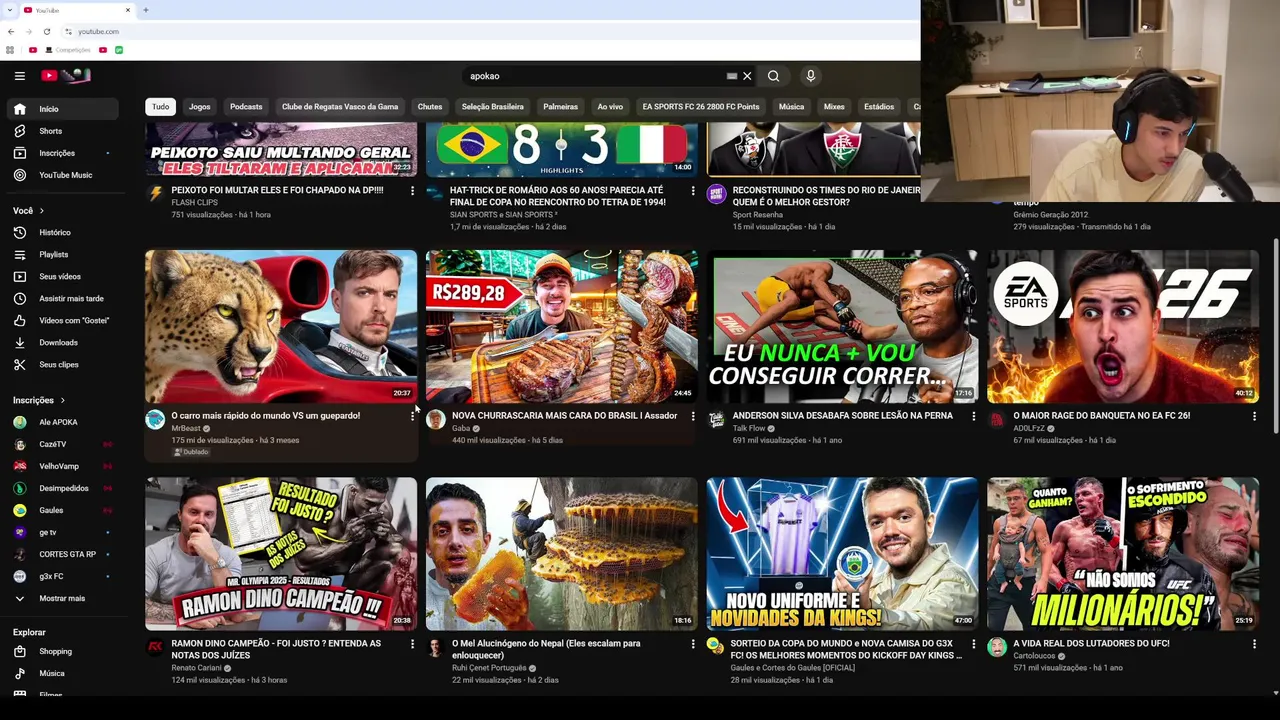Click the page vertical scrollbar
Viewport: 1280px width, 720px height.
click(1275, 335)
